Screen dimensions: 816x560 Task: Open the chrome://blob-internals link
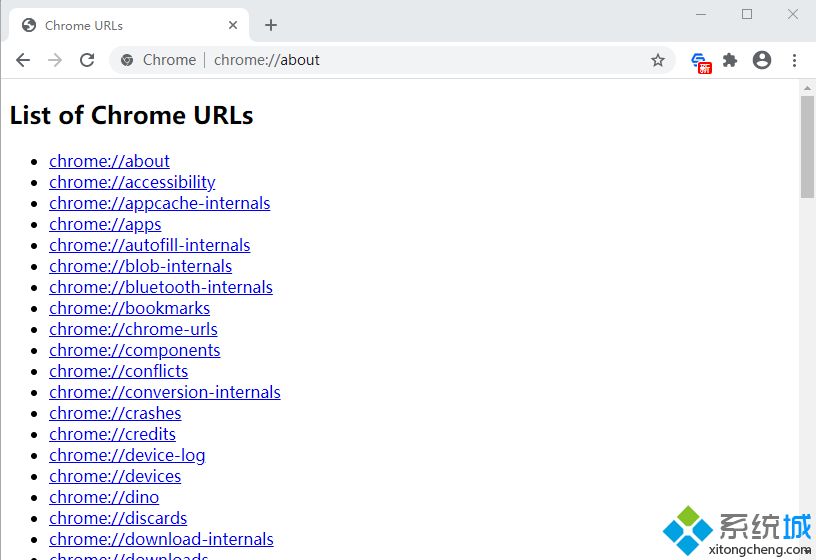coord(141,266)
